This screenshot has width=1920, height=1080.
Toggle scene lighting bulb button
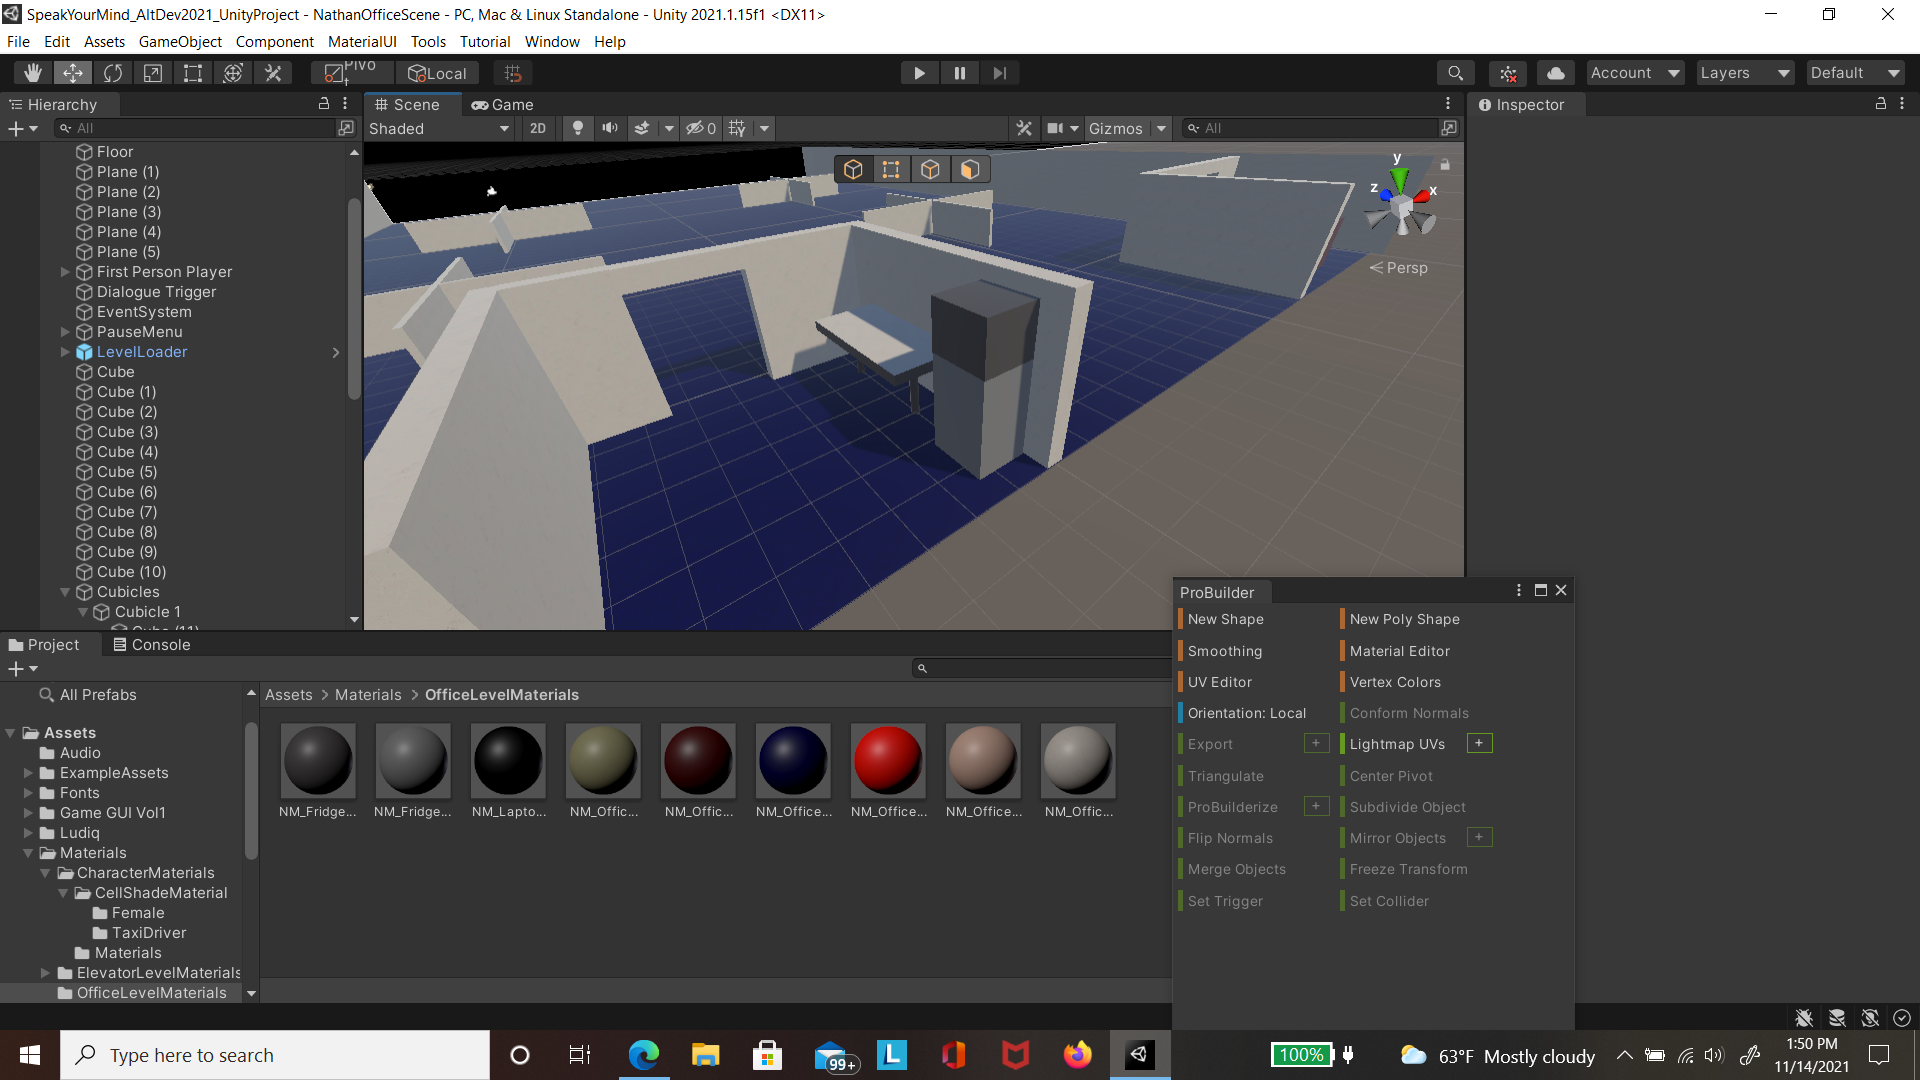[x=577, y=128]
